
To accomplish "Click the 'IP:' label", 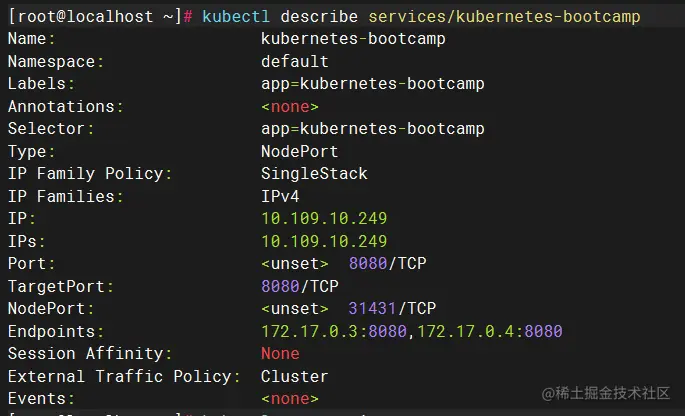I will click(22, 218).
